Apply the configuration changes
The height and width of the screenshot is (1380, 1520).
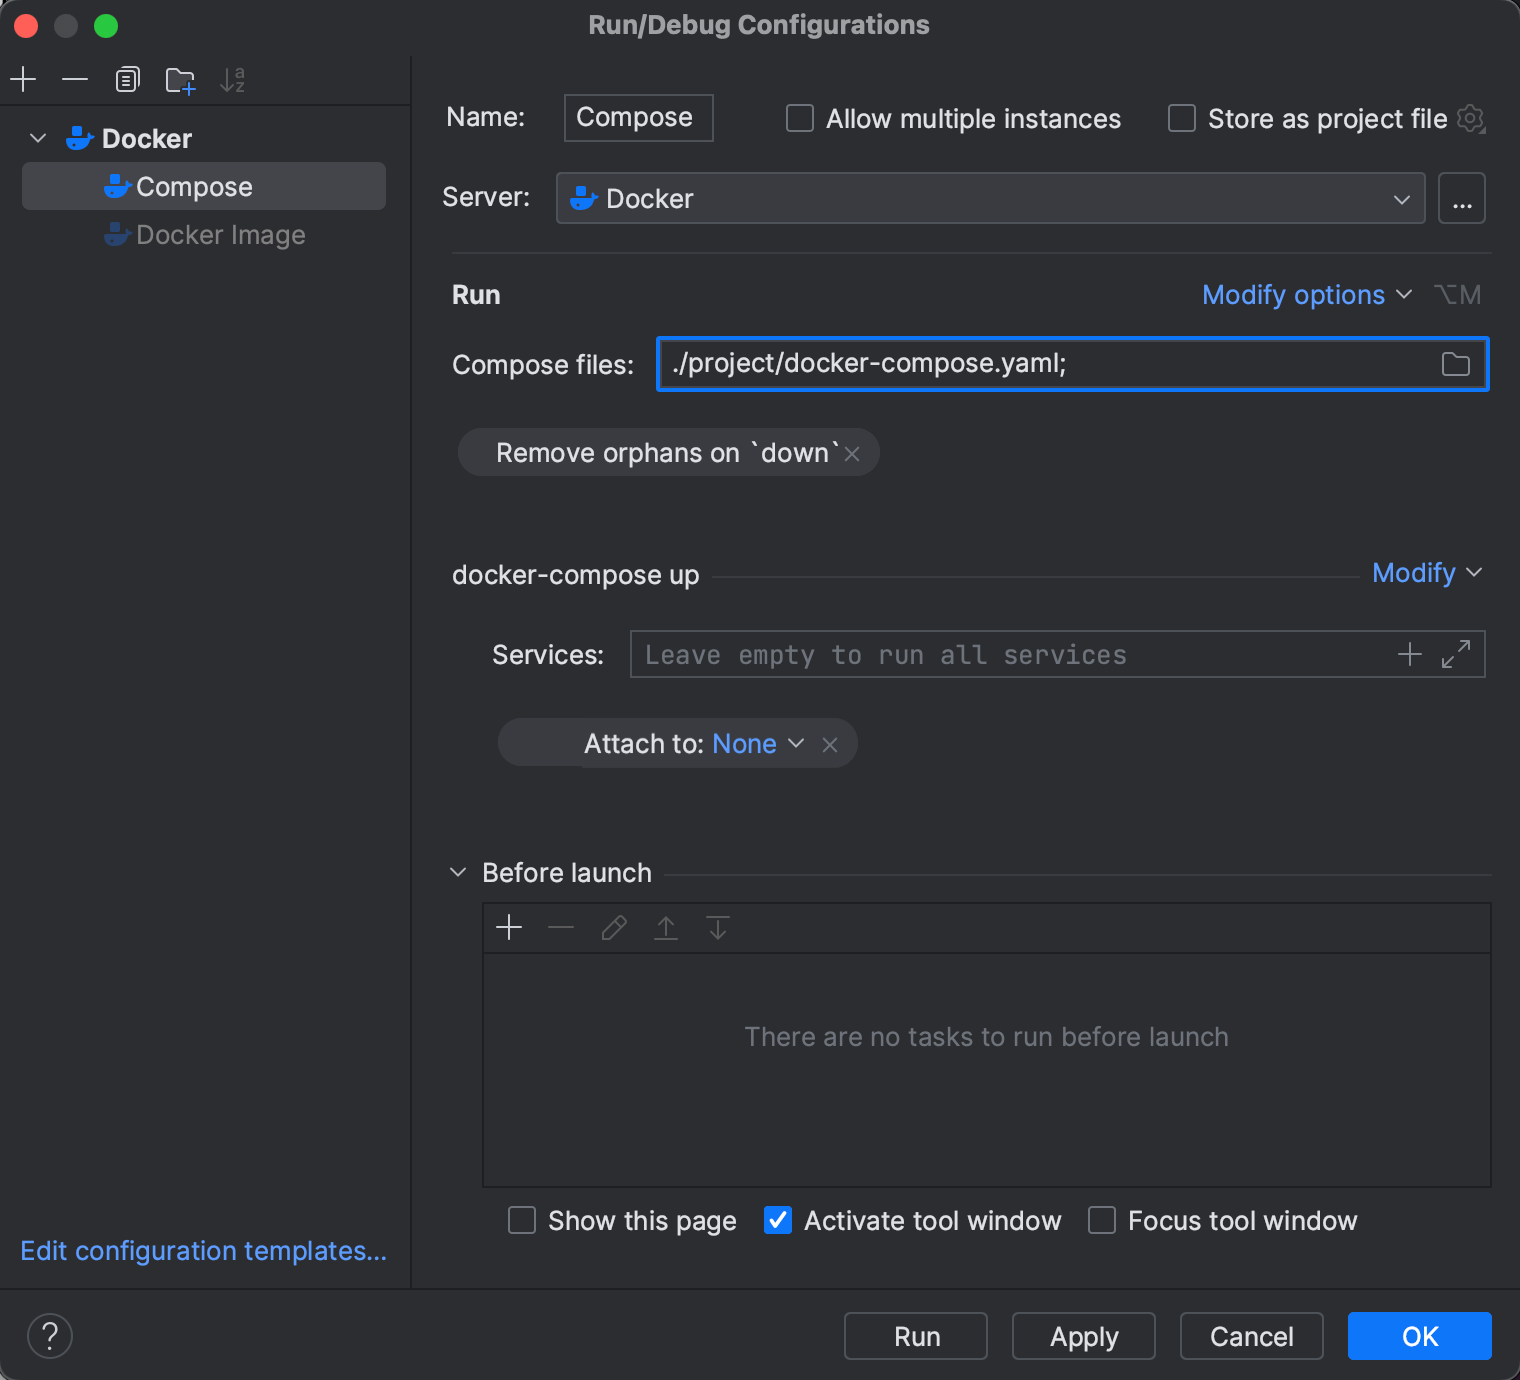[1082, 1336]
